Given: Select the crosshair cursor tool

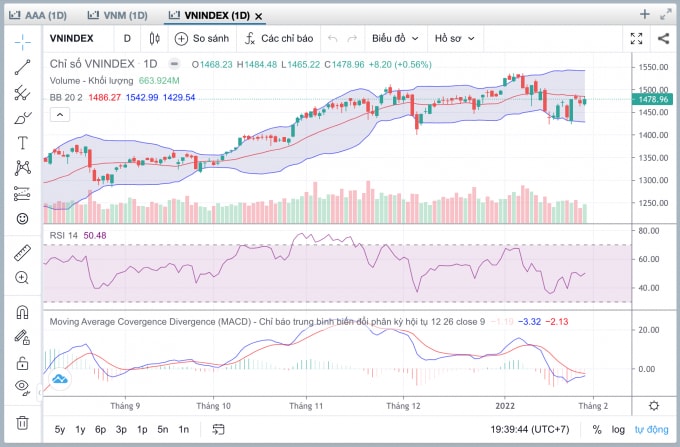Looking at the screenshot, I should pyautogui.click(x=23, y=42).
